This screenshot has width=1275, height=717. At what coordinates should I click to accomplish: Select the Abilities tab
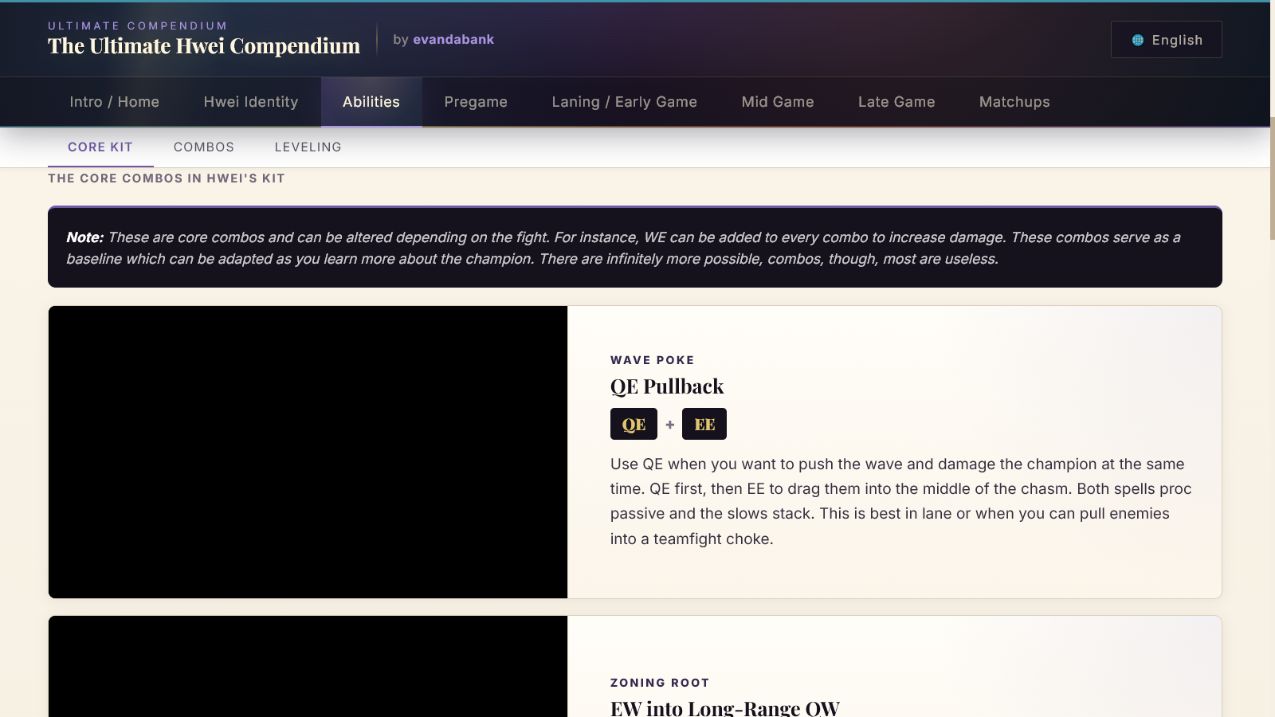click(x=371, y=102)
